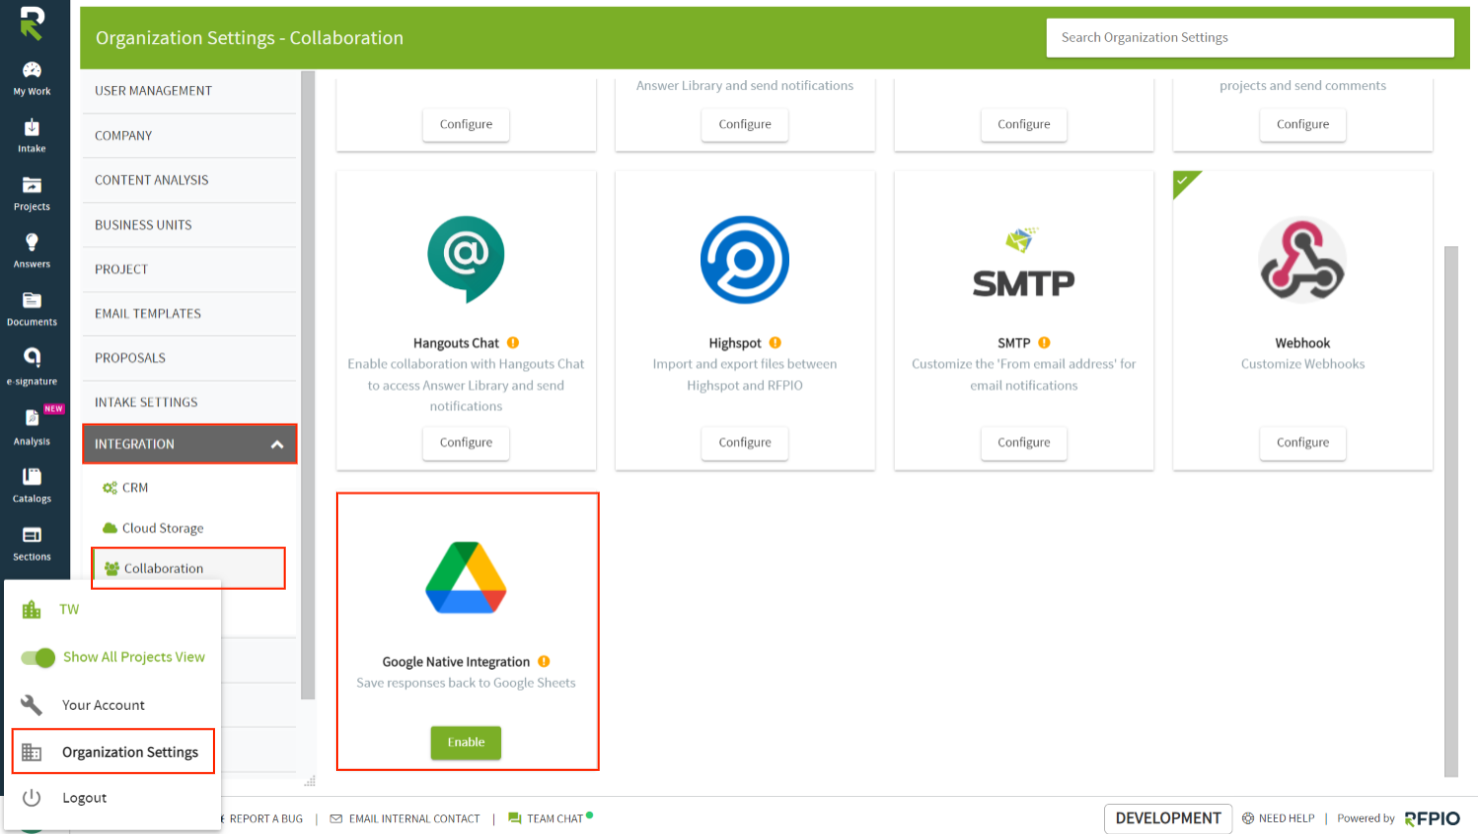The image size is (1478, 834).
Task: Open the Intake section icon
Action: point(32,128)
